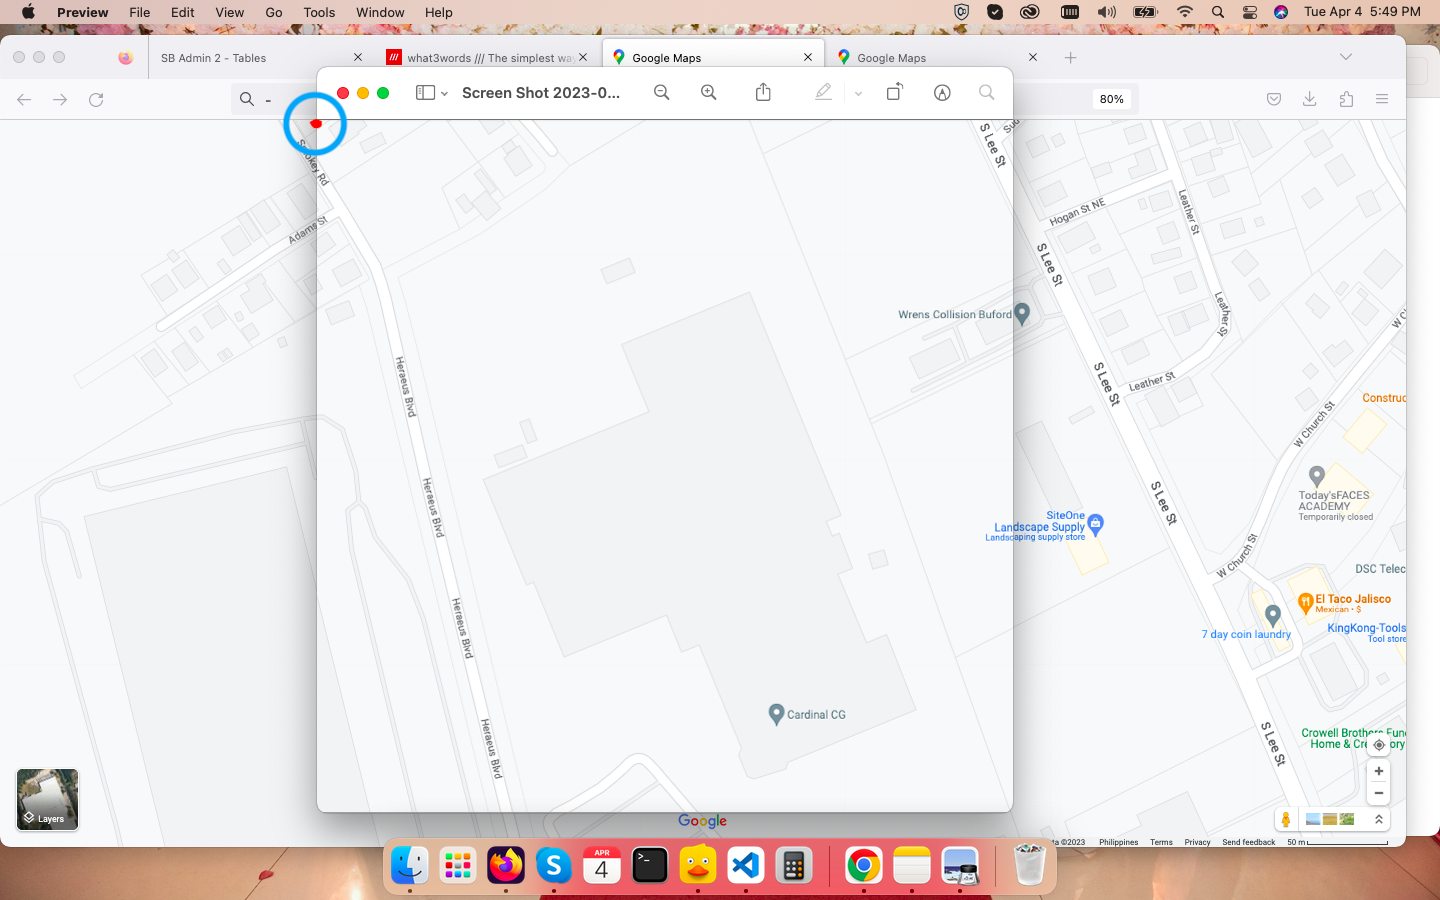Click the Preview zoom in magnifier
Viewport: 1440px width, 900px height.
[708, 92]
